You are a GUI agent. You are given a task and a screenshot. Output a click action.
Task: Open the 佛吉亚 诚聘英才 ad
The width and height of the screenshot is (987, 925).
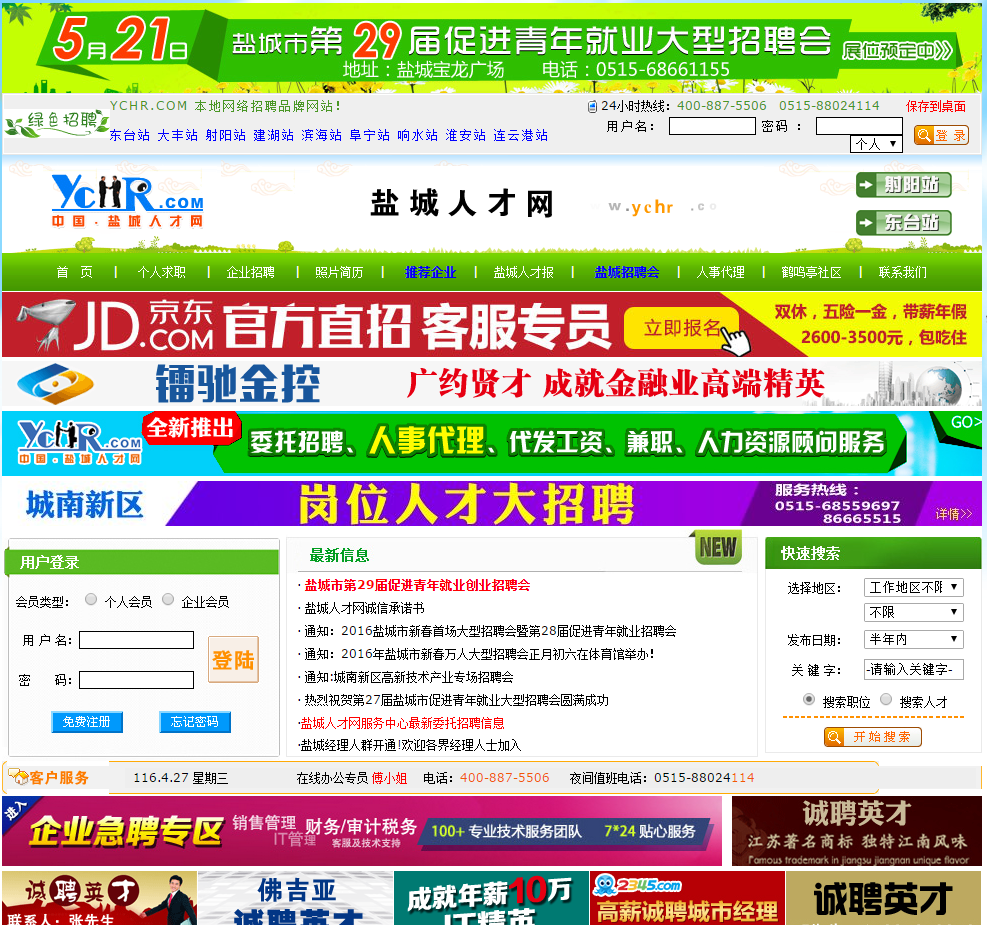(x=295, y=898)
